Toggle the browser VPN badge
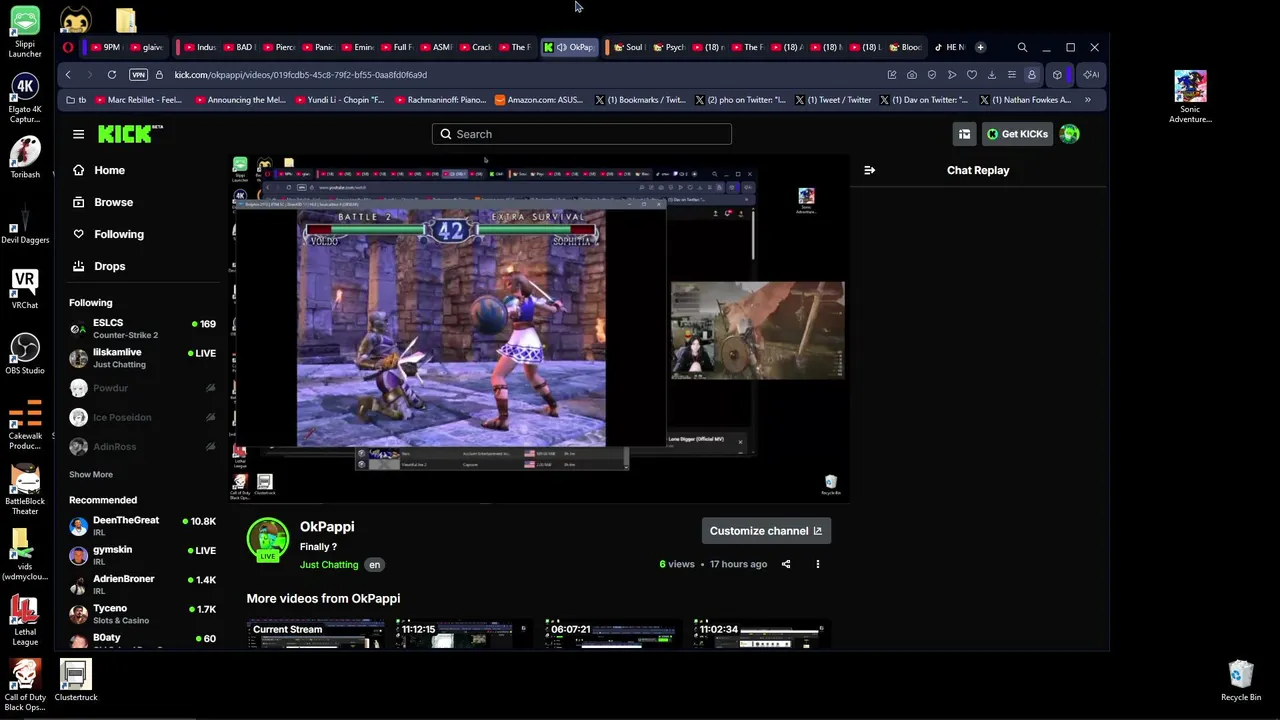1280x720 pixels. coord(139,75)
